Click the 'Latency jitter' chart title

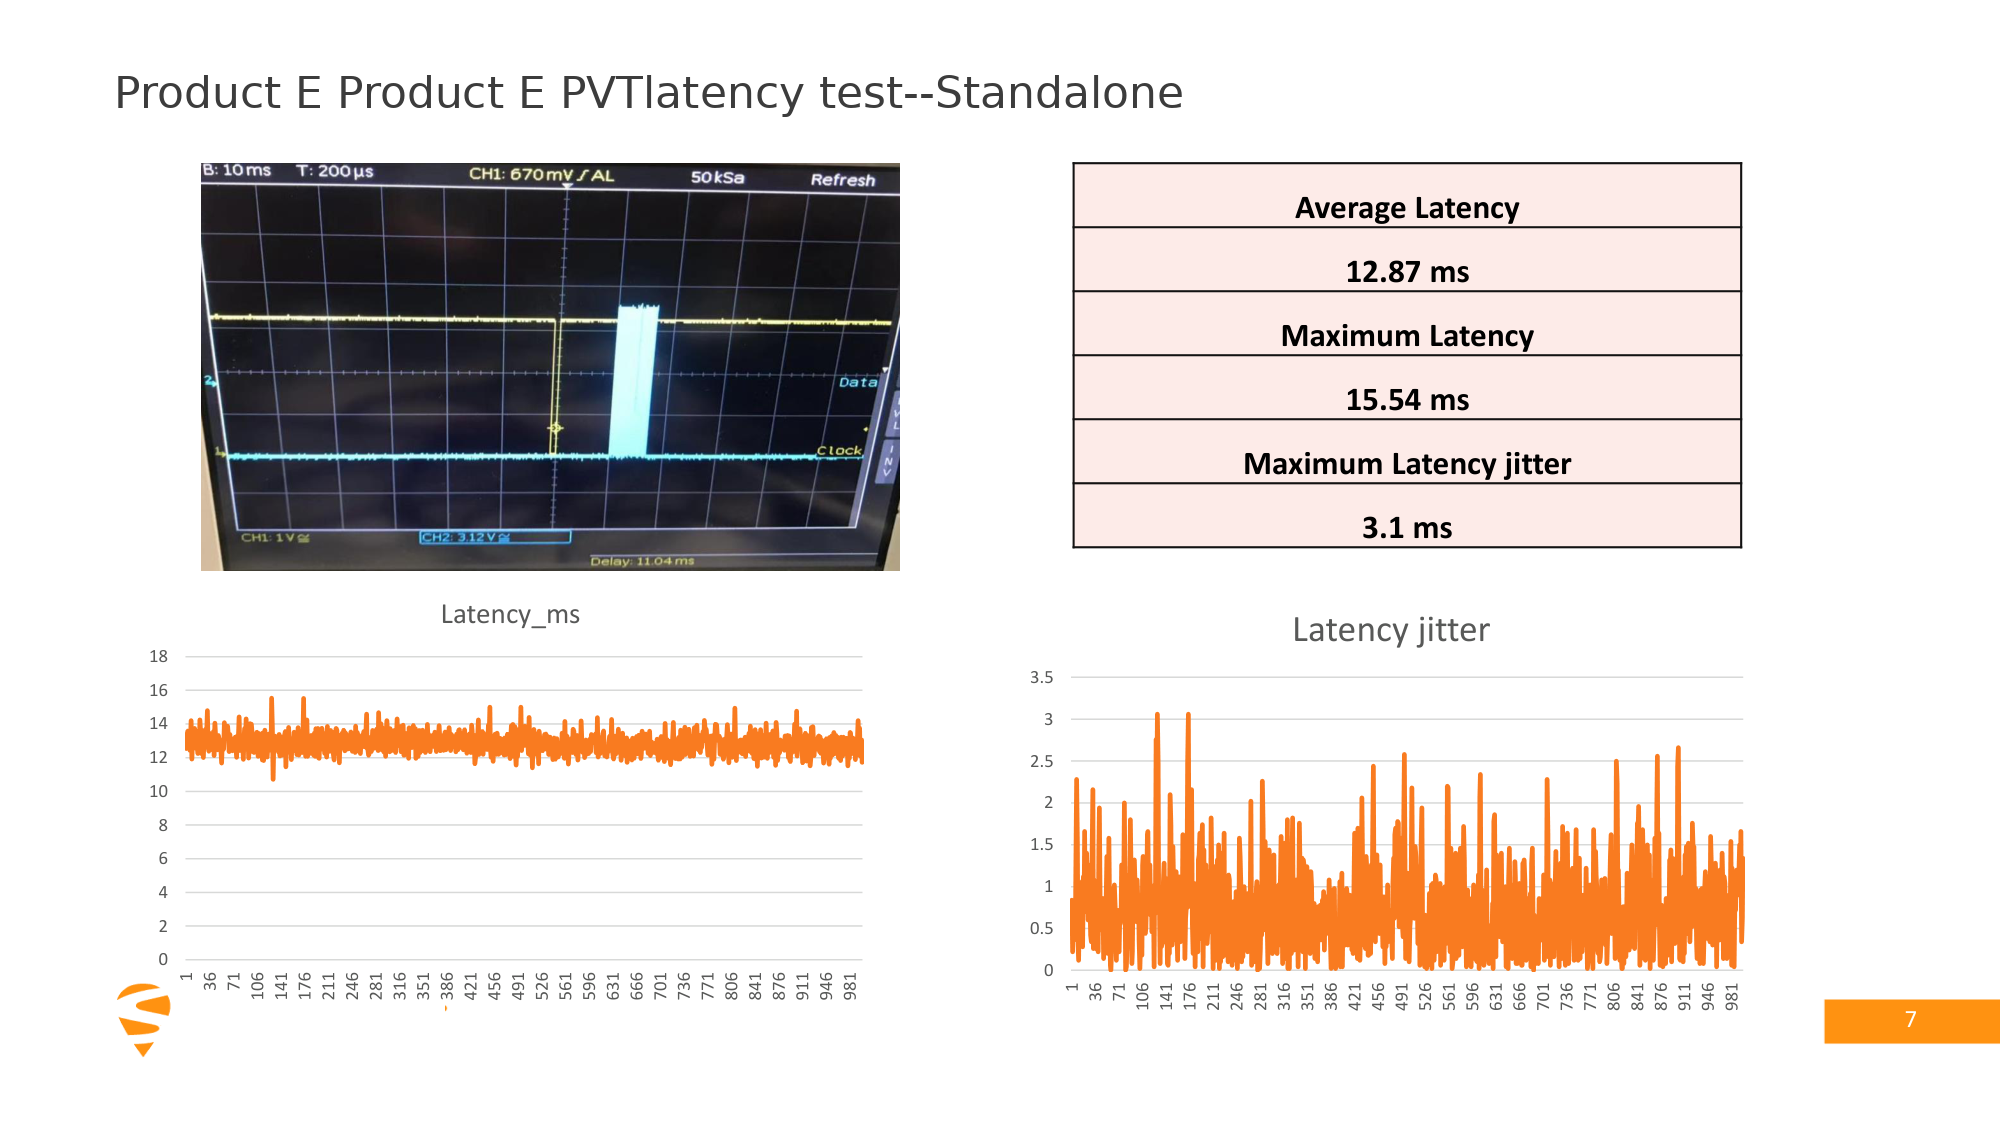1390,630
